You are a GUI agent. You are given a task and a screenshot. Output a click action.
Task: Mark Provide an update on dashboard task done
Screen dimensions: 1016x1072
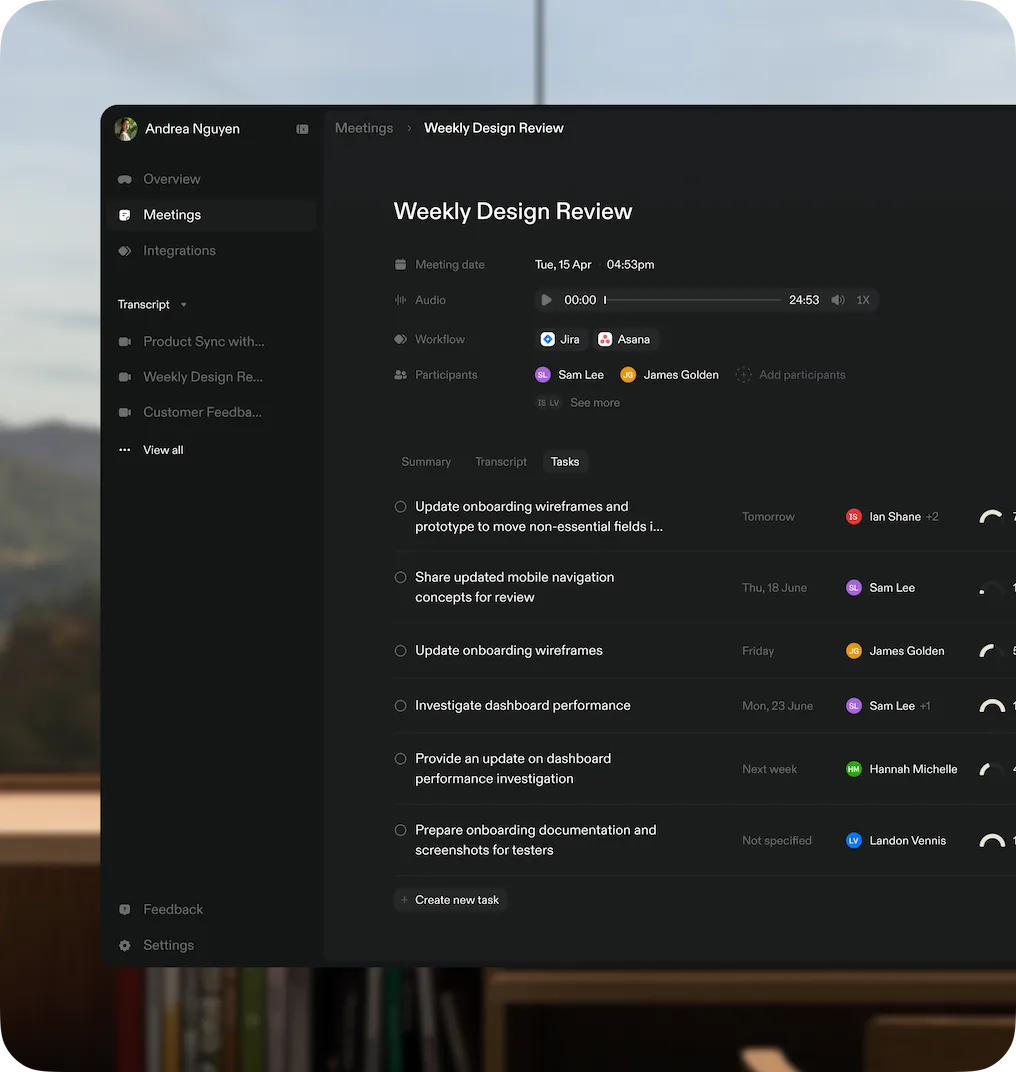[x=401, y=759]
